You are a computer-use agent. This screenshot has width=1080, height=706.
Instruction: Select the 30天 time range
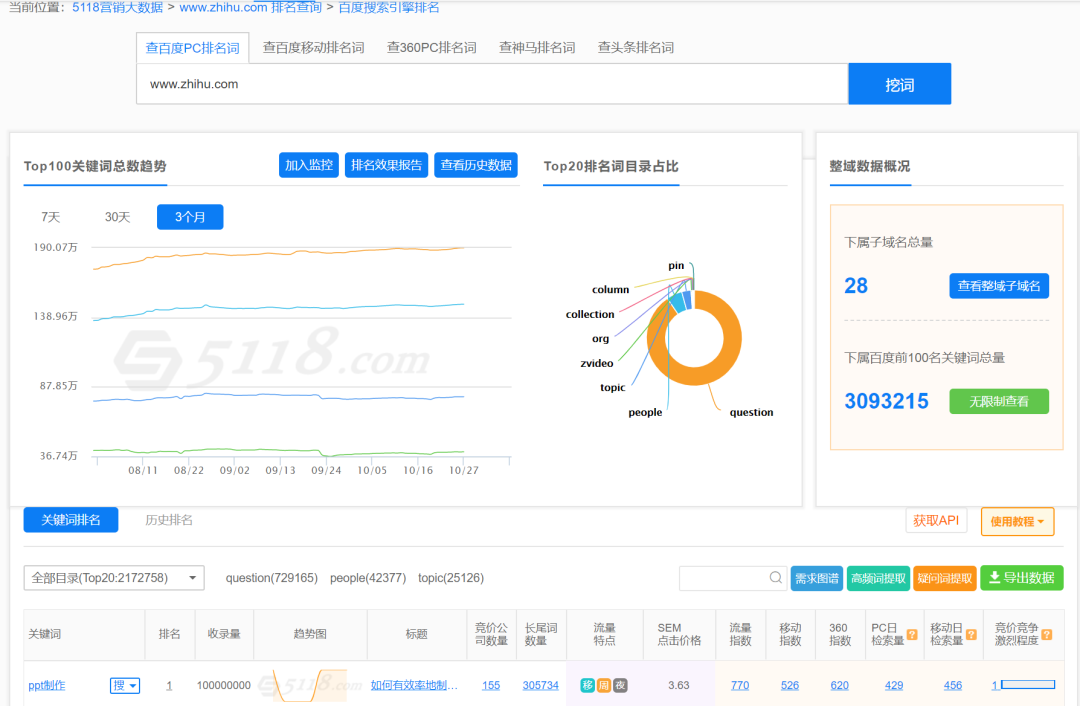pyautogui.click(x=117, y=217)
